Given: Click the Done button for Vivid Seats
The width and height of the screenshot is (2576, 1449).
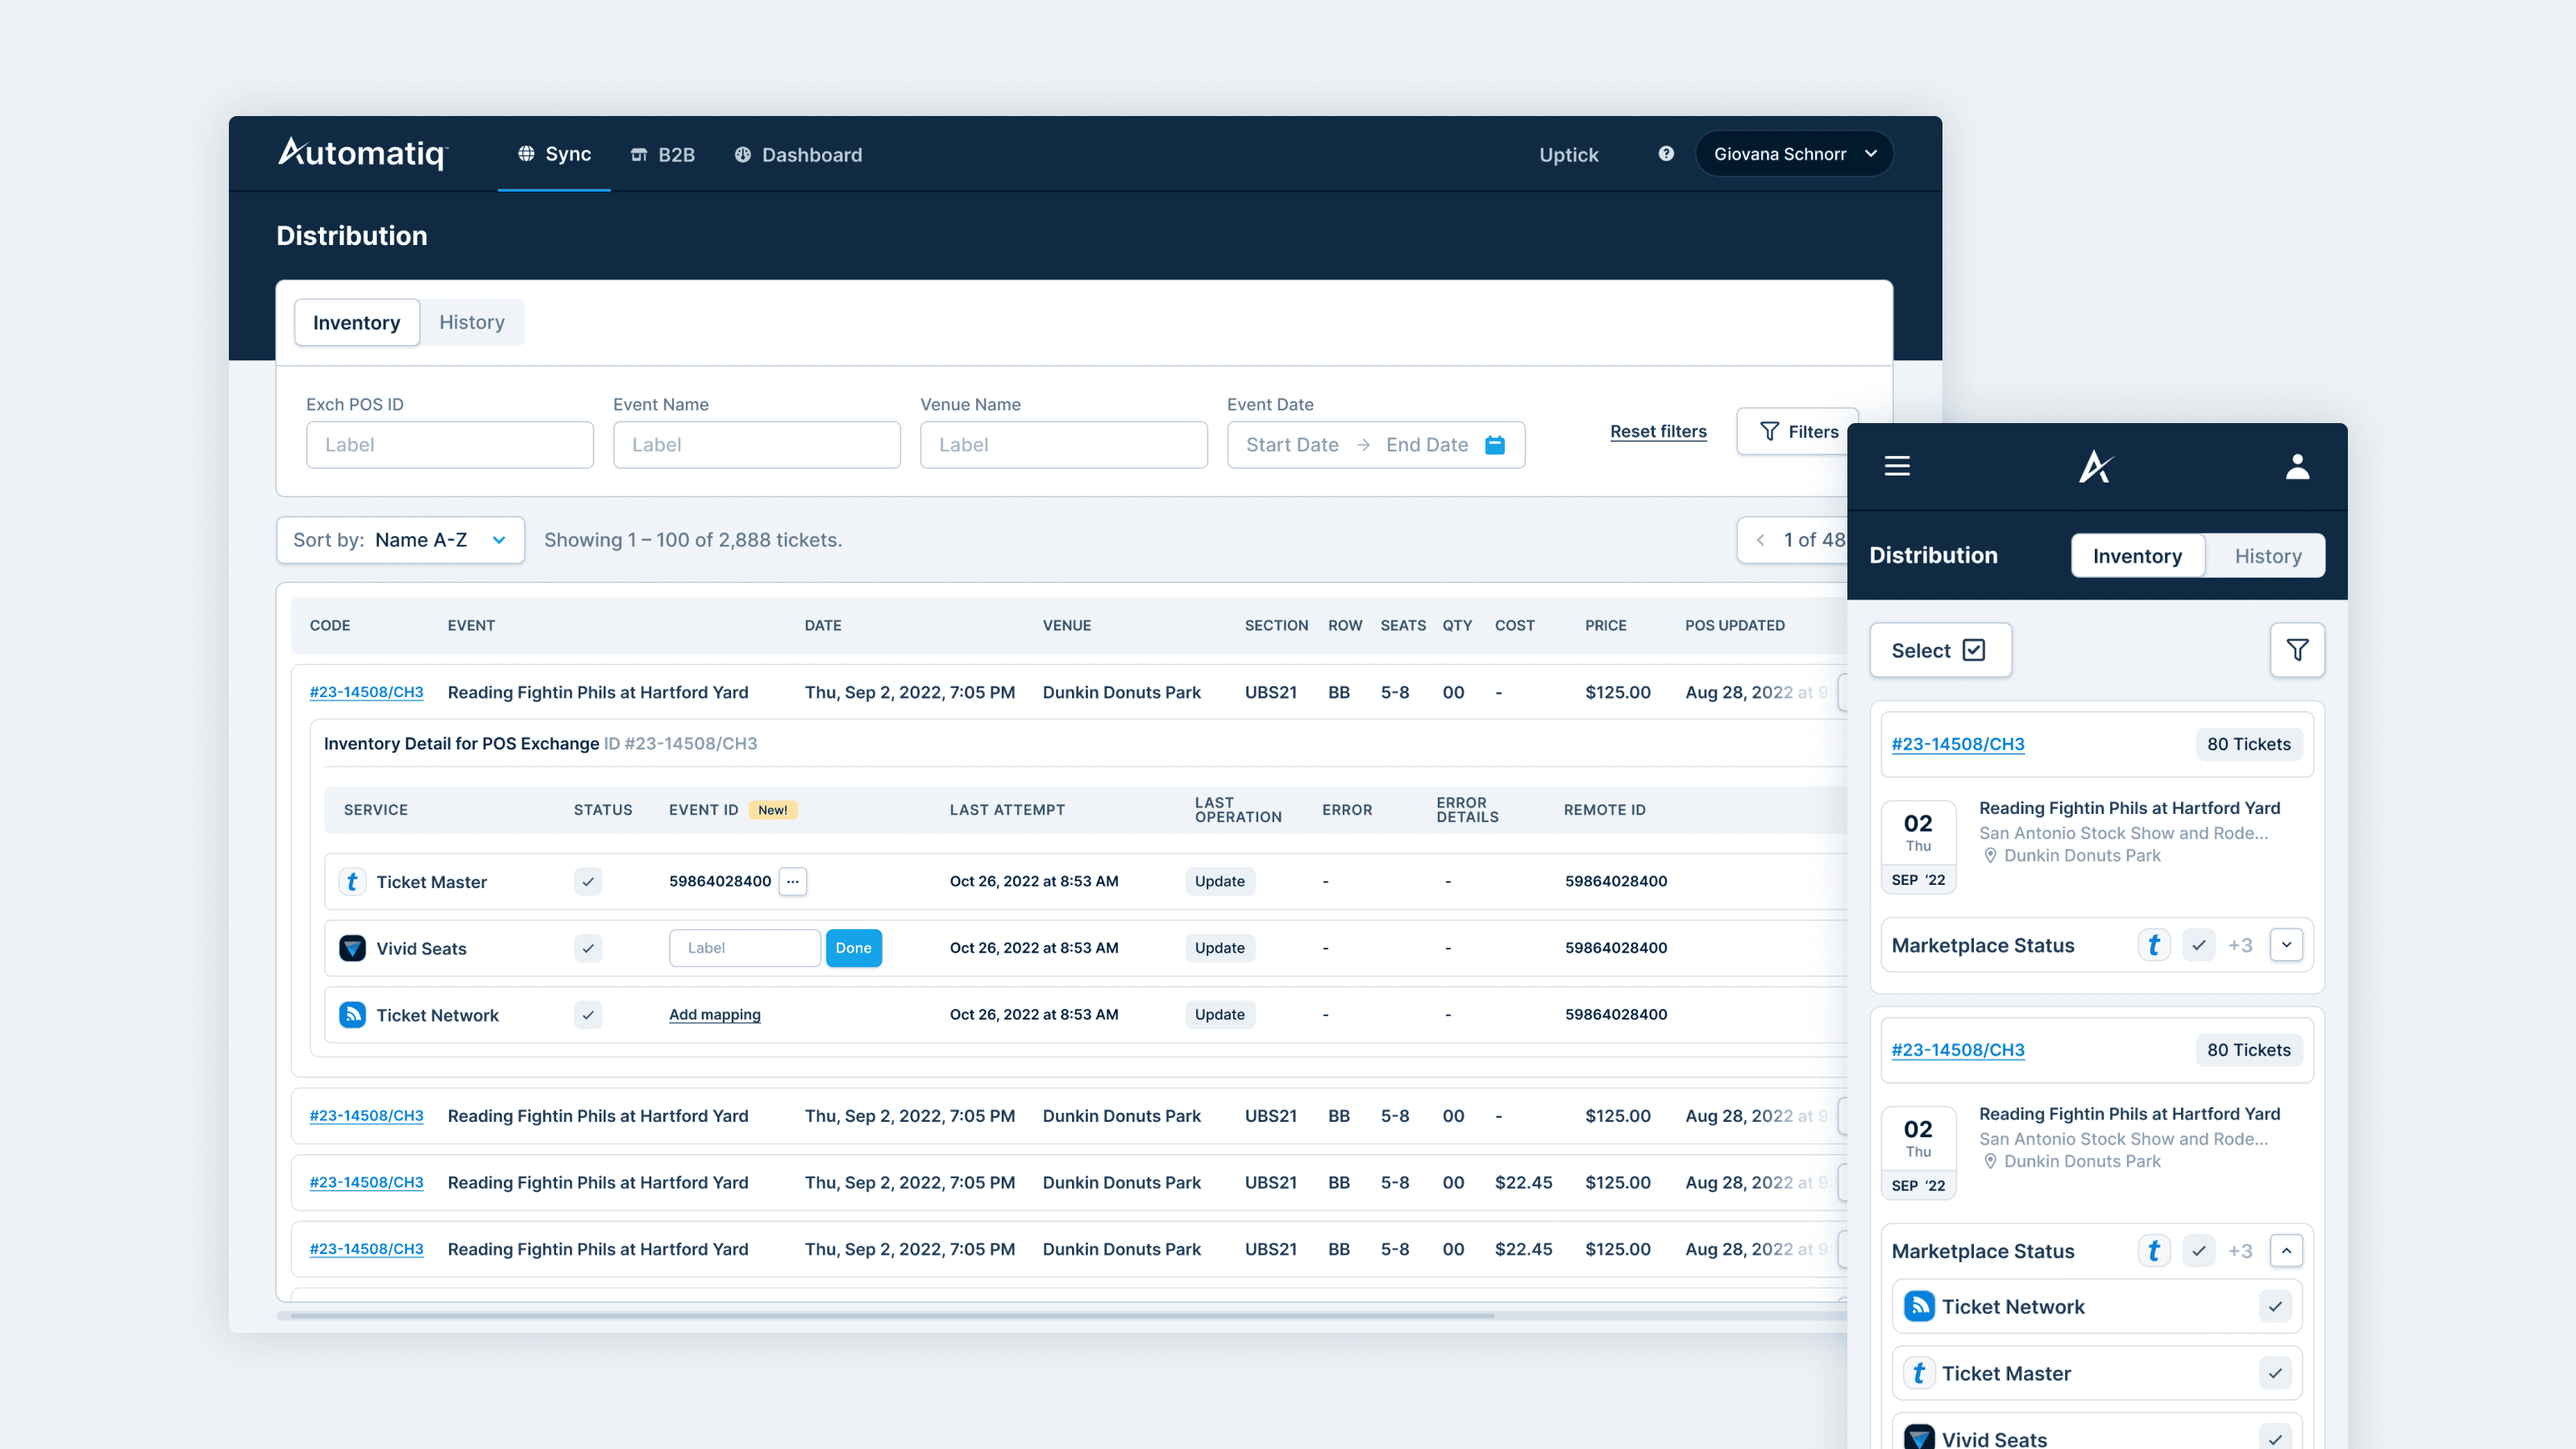Looking at the screenshot, I should click(x=853, y=948).
